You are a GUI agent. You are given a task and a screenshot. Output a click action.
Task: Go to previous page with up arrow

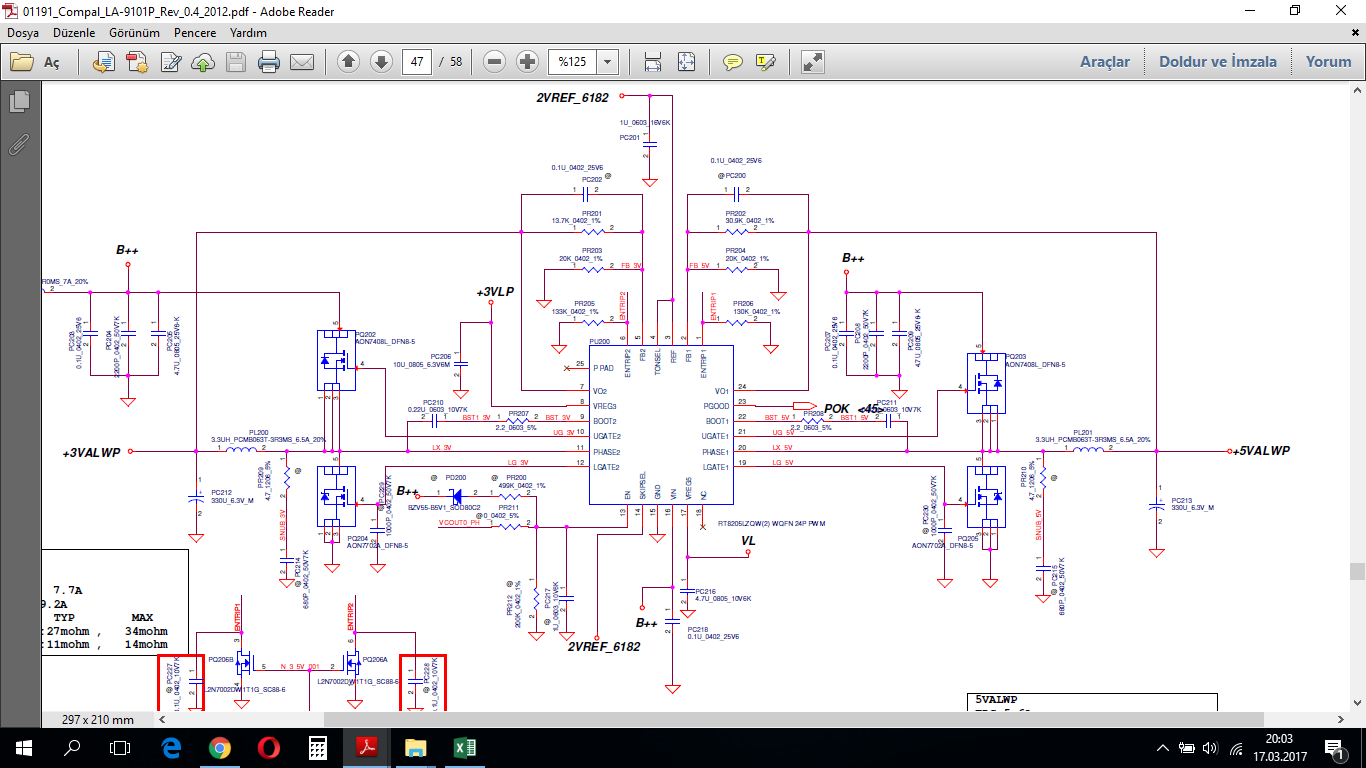tap(348, 62)
